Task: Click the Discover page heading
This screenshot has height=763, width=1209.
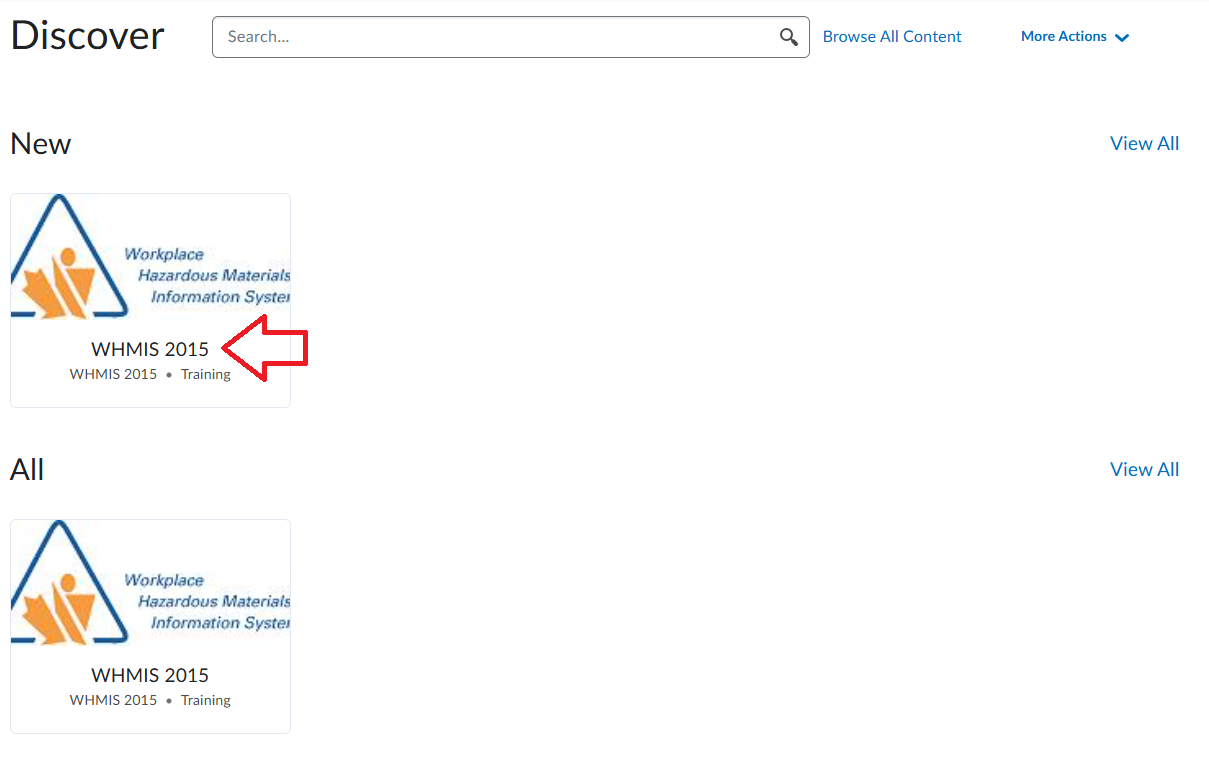Action: point(87,35)
